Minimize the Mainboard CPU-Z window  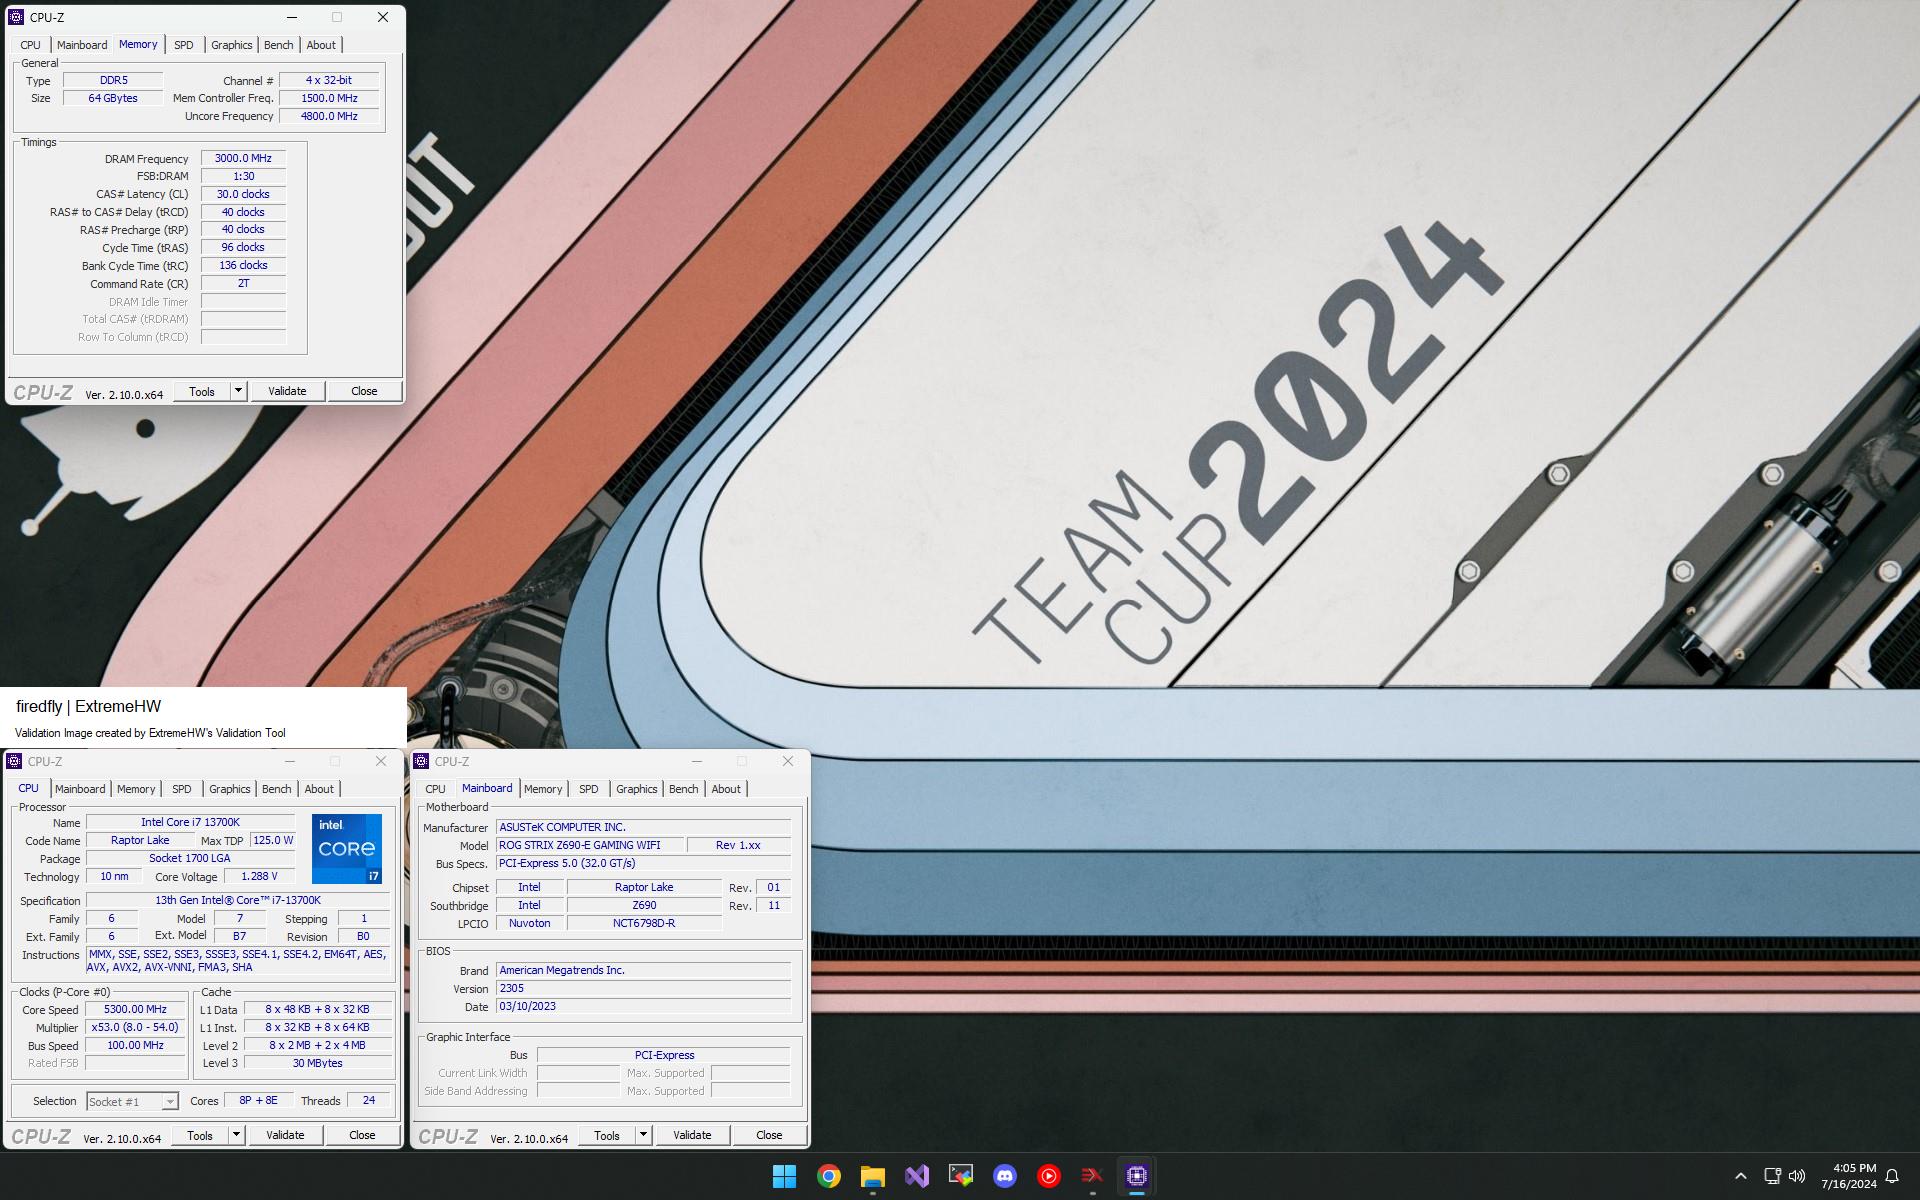tap(697, 761)
